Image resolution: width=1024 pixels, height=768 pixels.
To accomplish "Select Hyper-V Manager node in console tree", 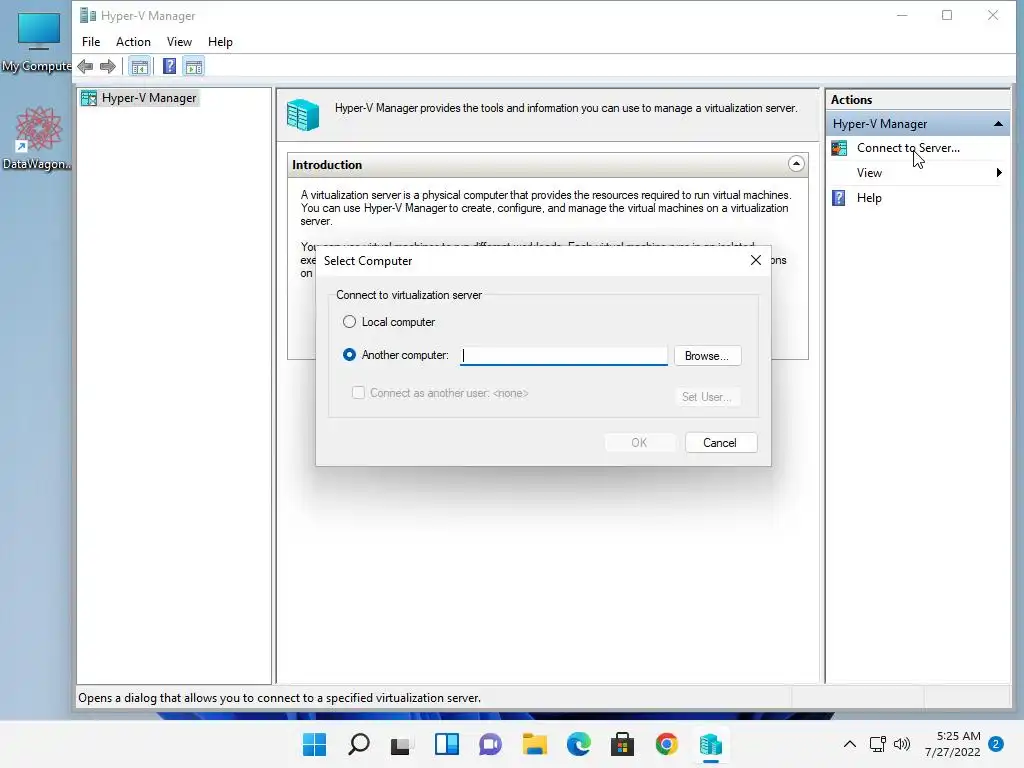I will (149, 98).
